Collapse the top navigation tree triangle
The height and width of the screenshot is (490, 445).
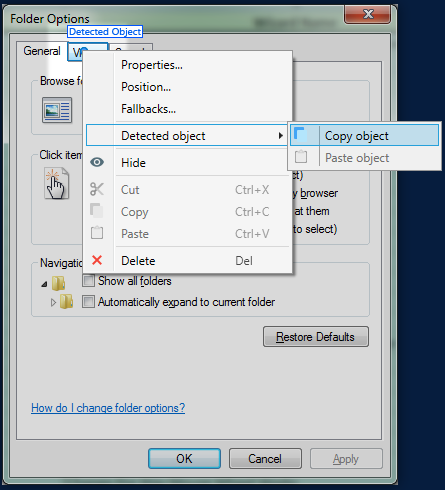pyautogui.click(x=44, y=285)
